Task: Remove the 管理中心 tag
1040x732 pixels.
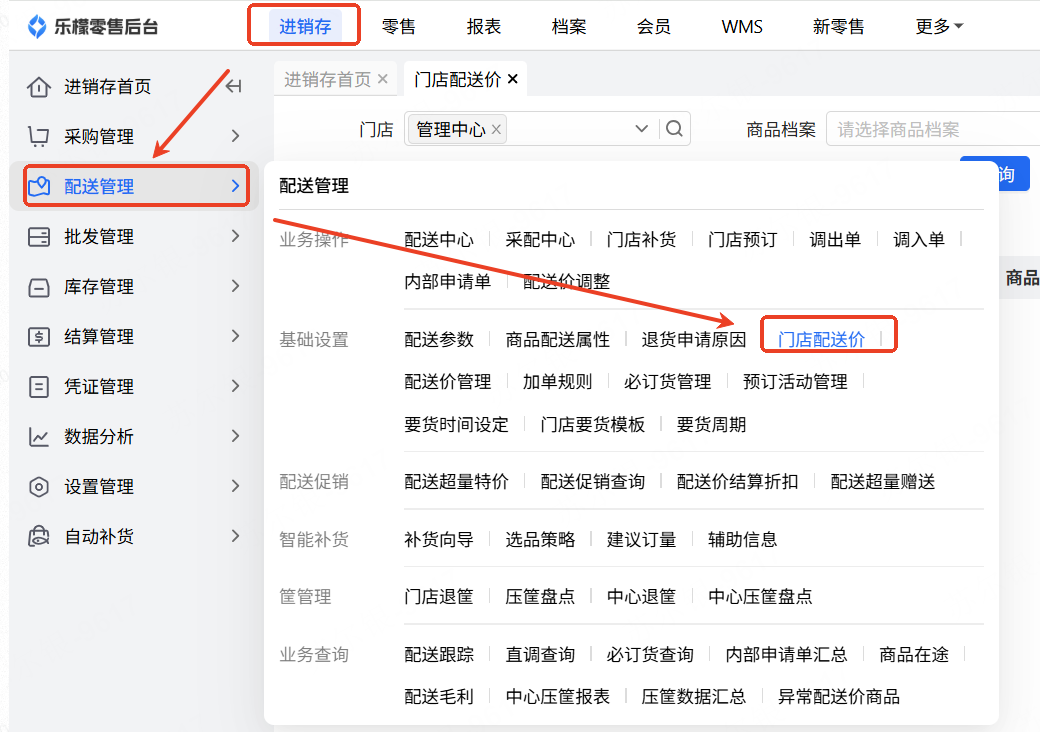Action: click(x=496, y=129)
